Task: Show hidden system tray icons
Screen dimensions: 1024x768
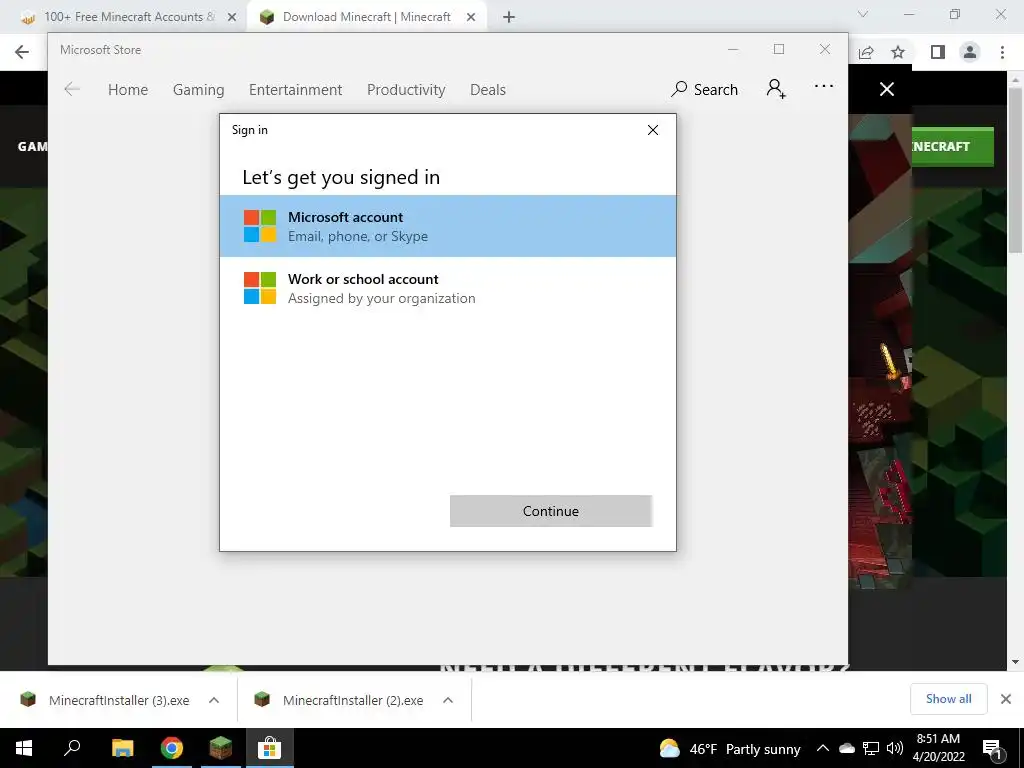Action: point(823,748)
